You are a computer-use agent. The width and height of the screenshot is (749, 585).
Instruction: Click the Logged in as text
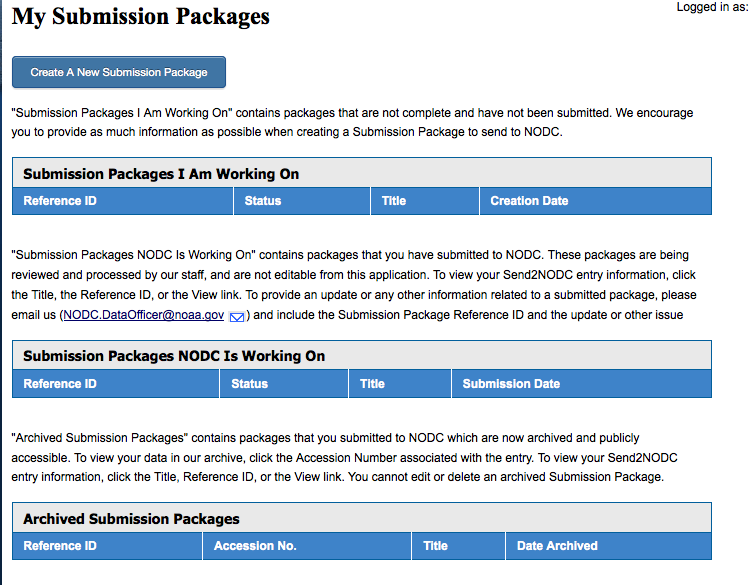pos(710,8)
